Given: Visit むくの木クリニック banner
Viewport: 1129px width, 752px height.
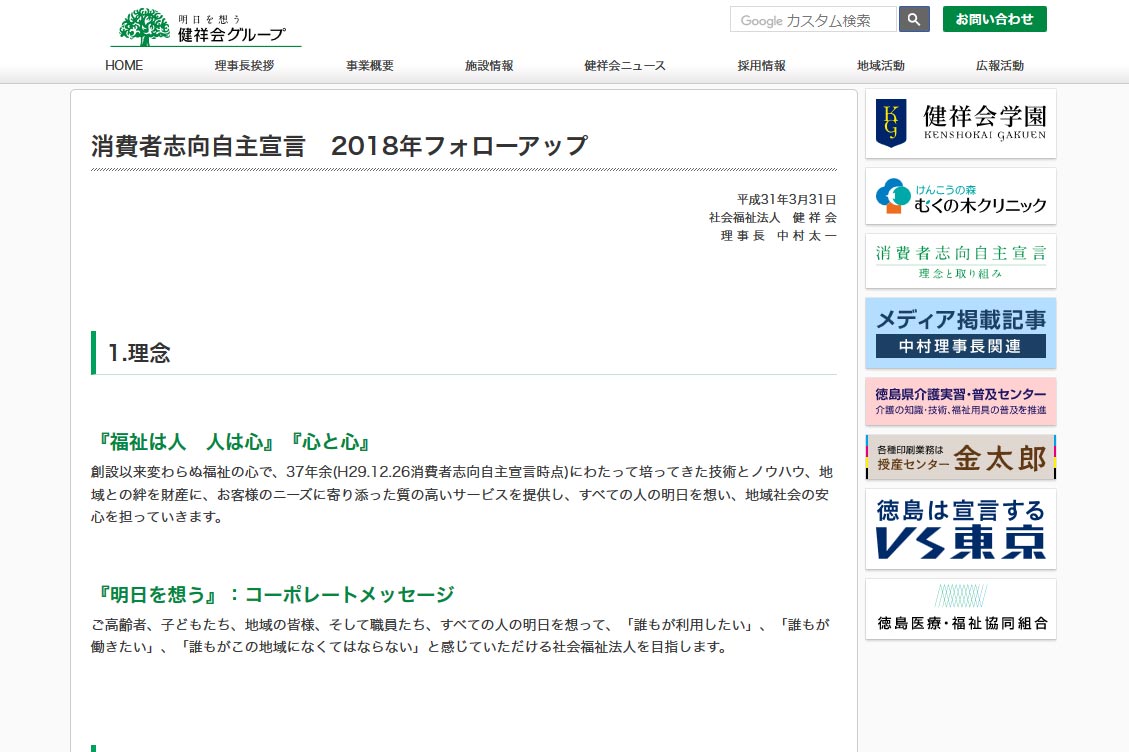Looking at the screenshot, I should tap(961, 196).
